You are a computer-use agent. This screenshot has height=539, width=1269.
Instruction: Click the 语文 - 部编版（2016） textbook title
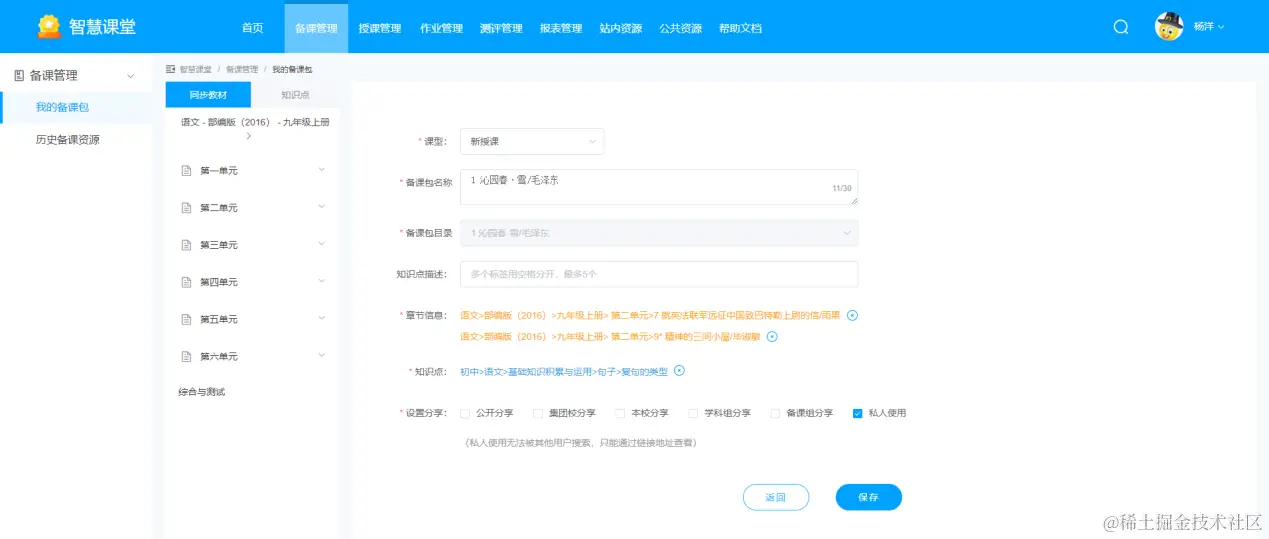[x=255, y=122]
